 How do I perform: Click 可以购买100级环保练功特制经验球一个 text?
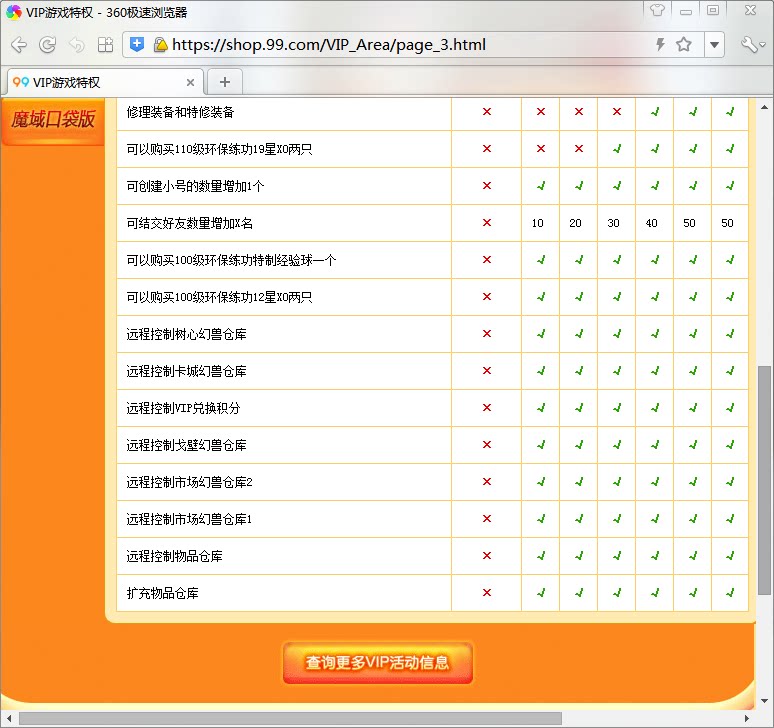tap(231, 260)
